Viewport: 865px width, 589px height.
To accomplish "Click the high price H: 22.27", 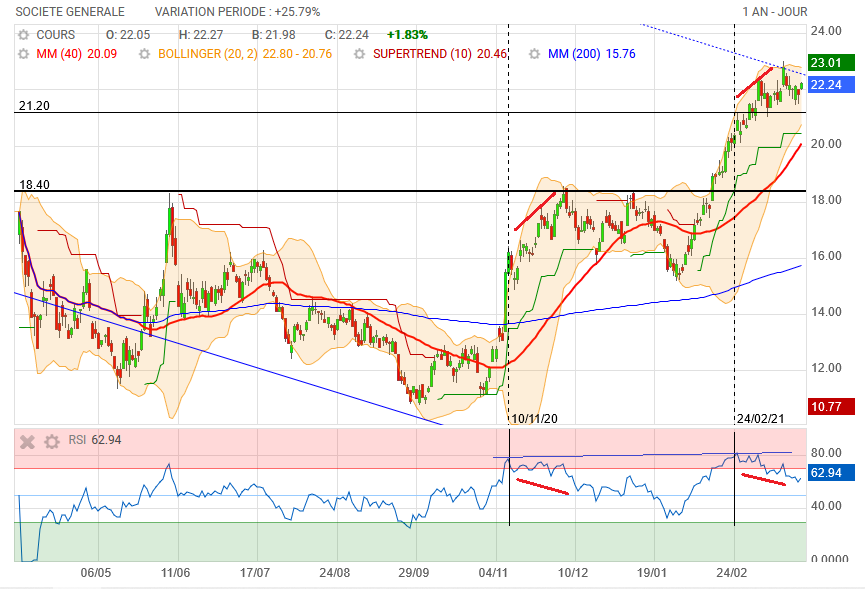I will pos(201,35).
